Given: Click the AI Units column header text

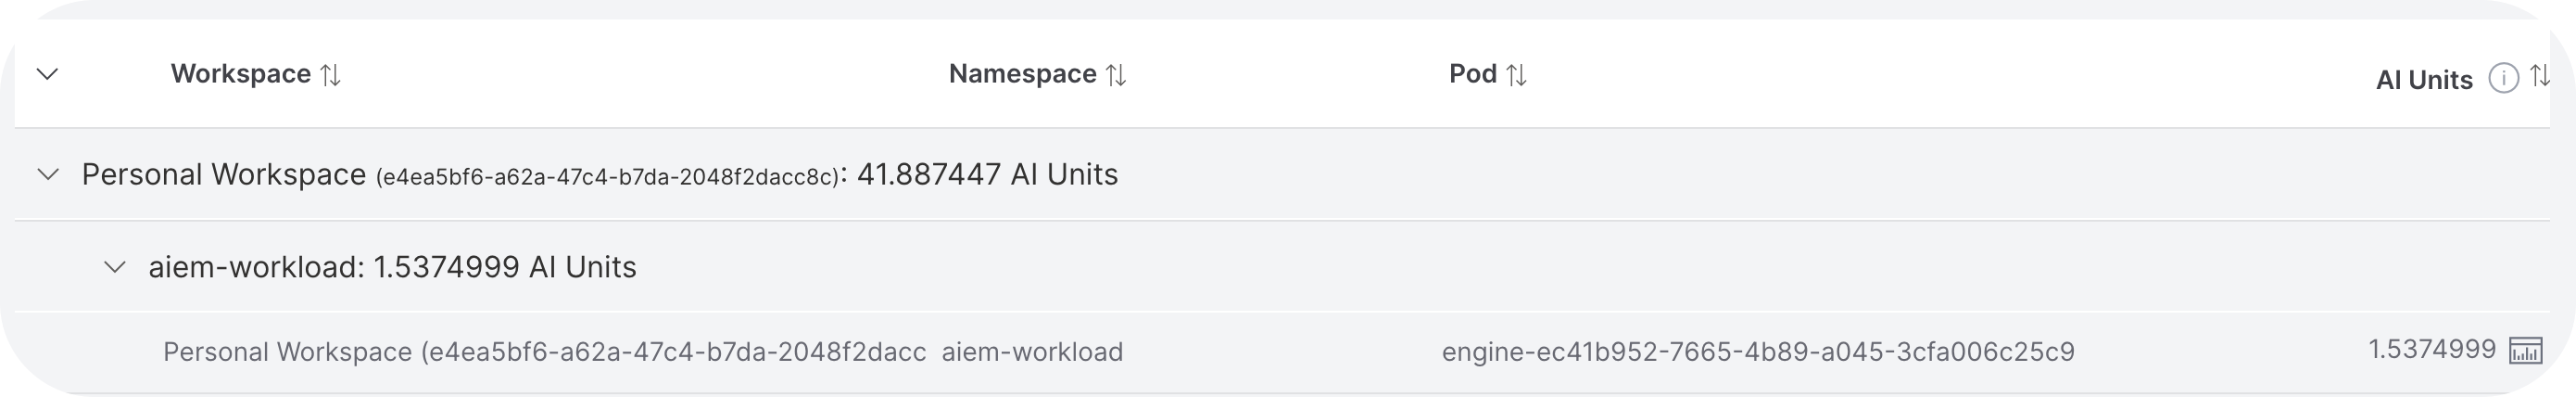Looking at the screenshot, I should 2423,80.
